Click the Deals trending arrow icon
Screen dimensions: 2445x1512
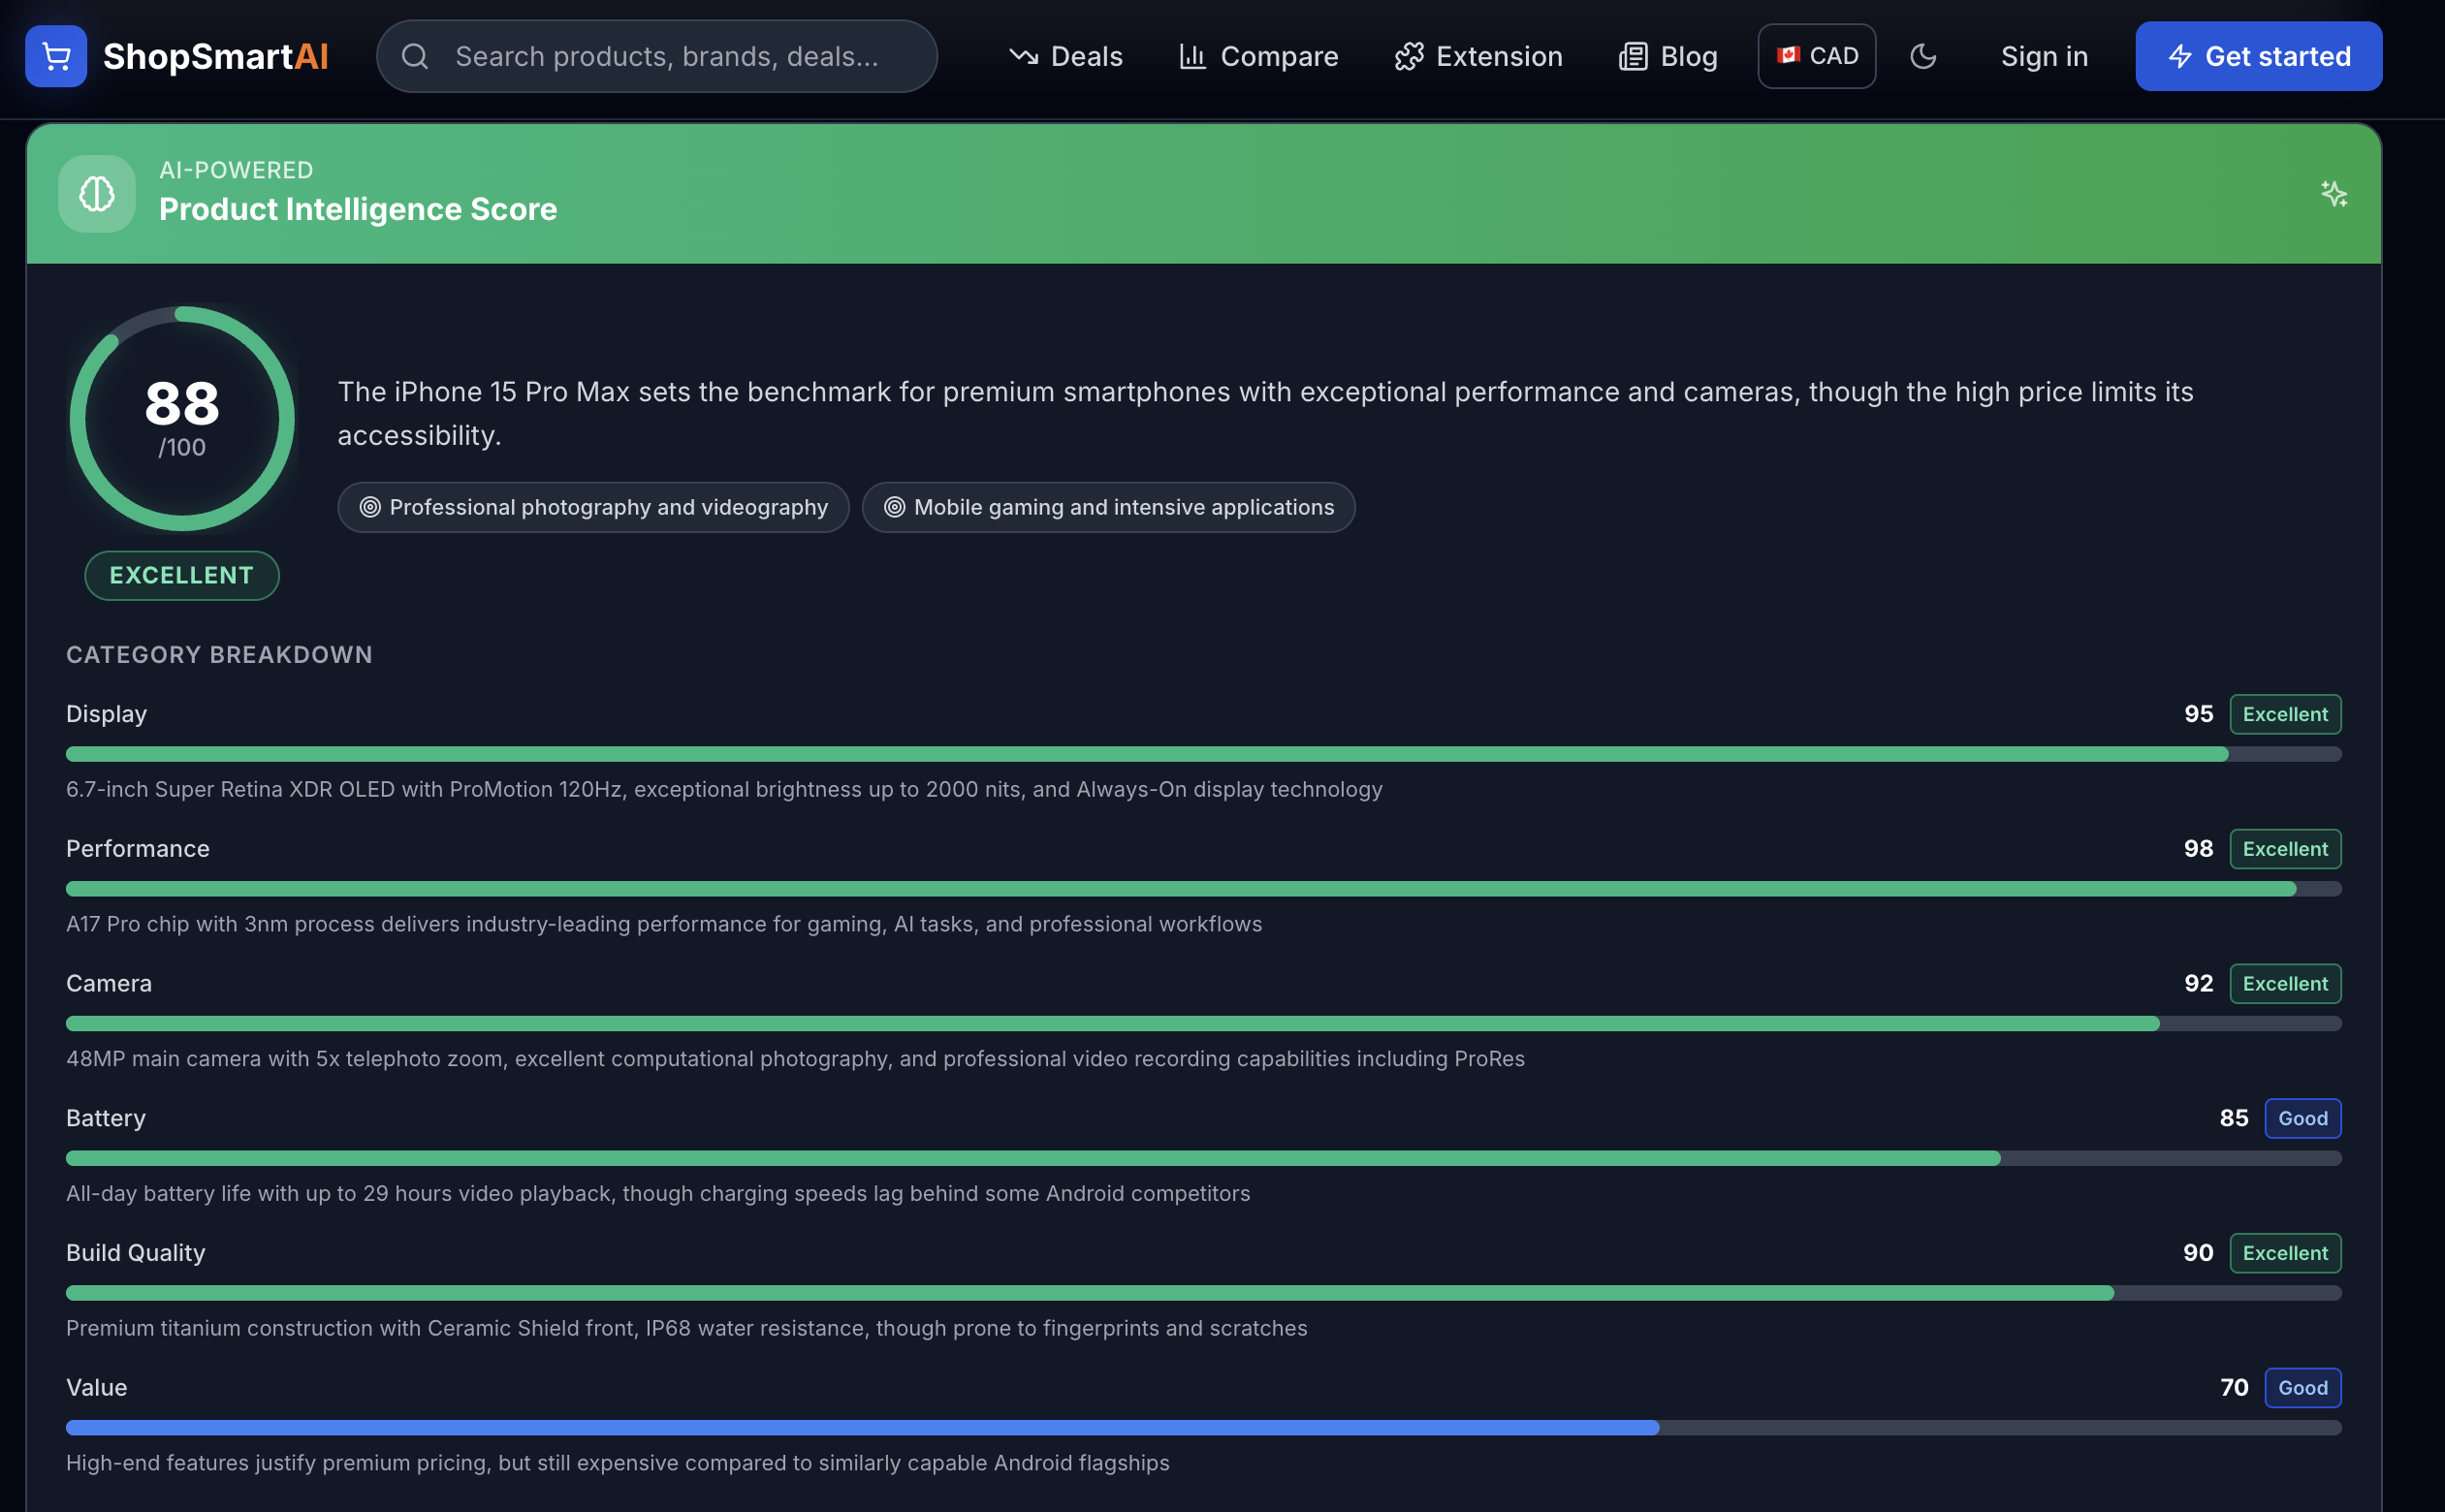pyautogui.click(x=1023, y=56)
